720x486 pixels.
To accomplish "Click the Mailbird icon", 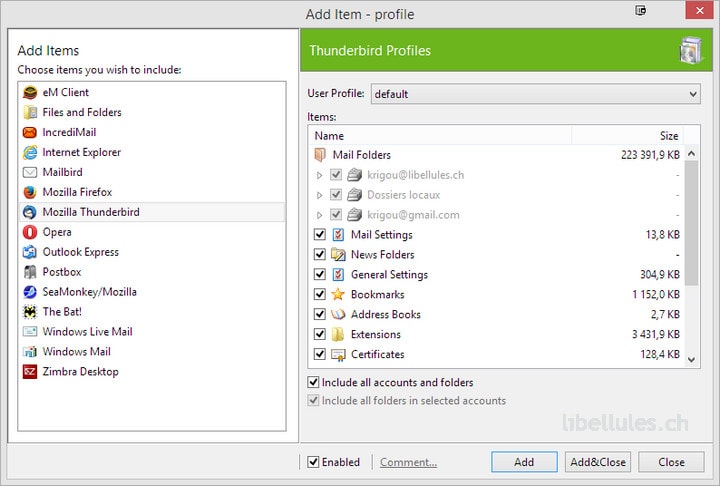I will point(30,172).
